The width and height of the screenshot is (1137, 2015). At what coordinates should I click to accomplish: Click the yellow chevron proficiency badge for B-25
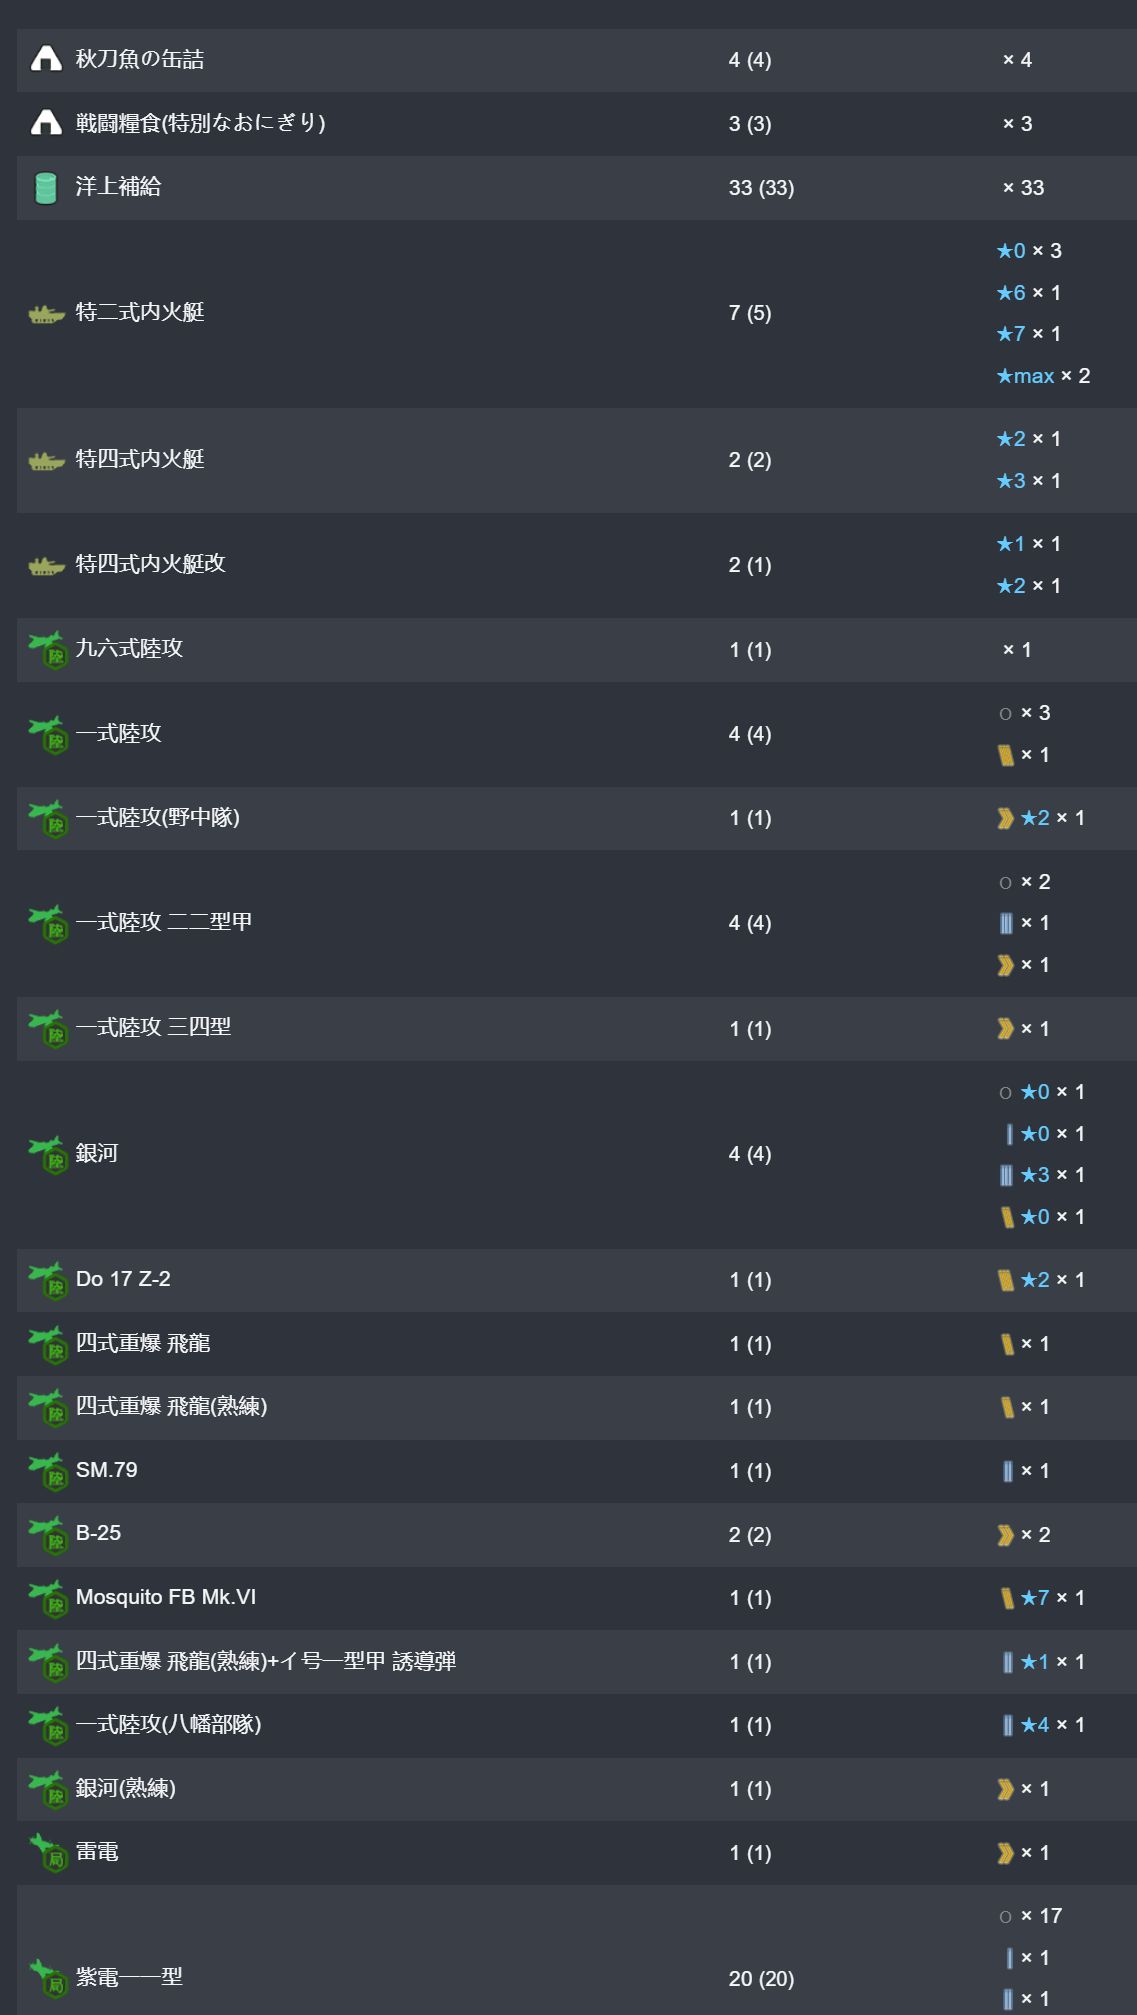[1005, 1535]
